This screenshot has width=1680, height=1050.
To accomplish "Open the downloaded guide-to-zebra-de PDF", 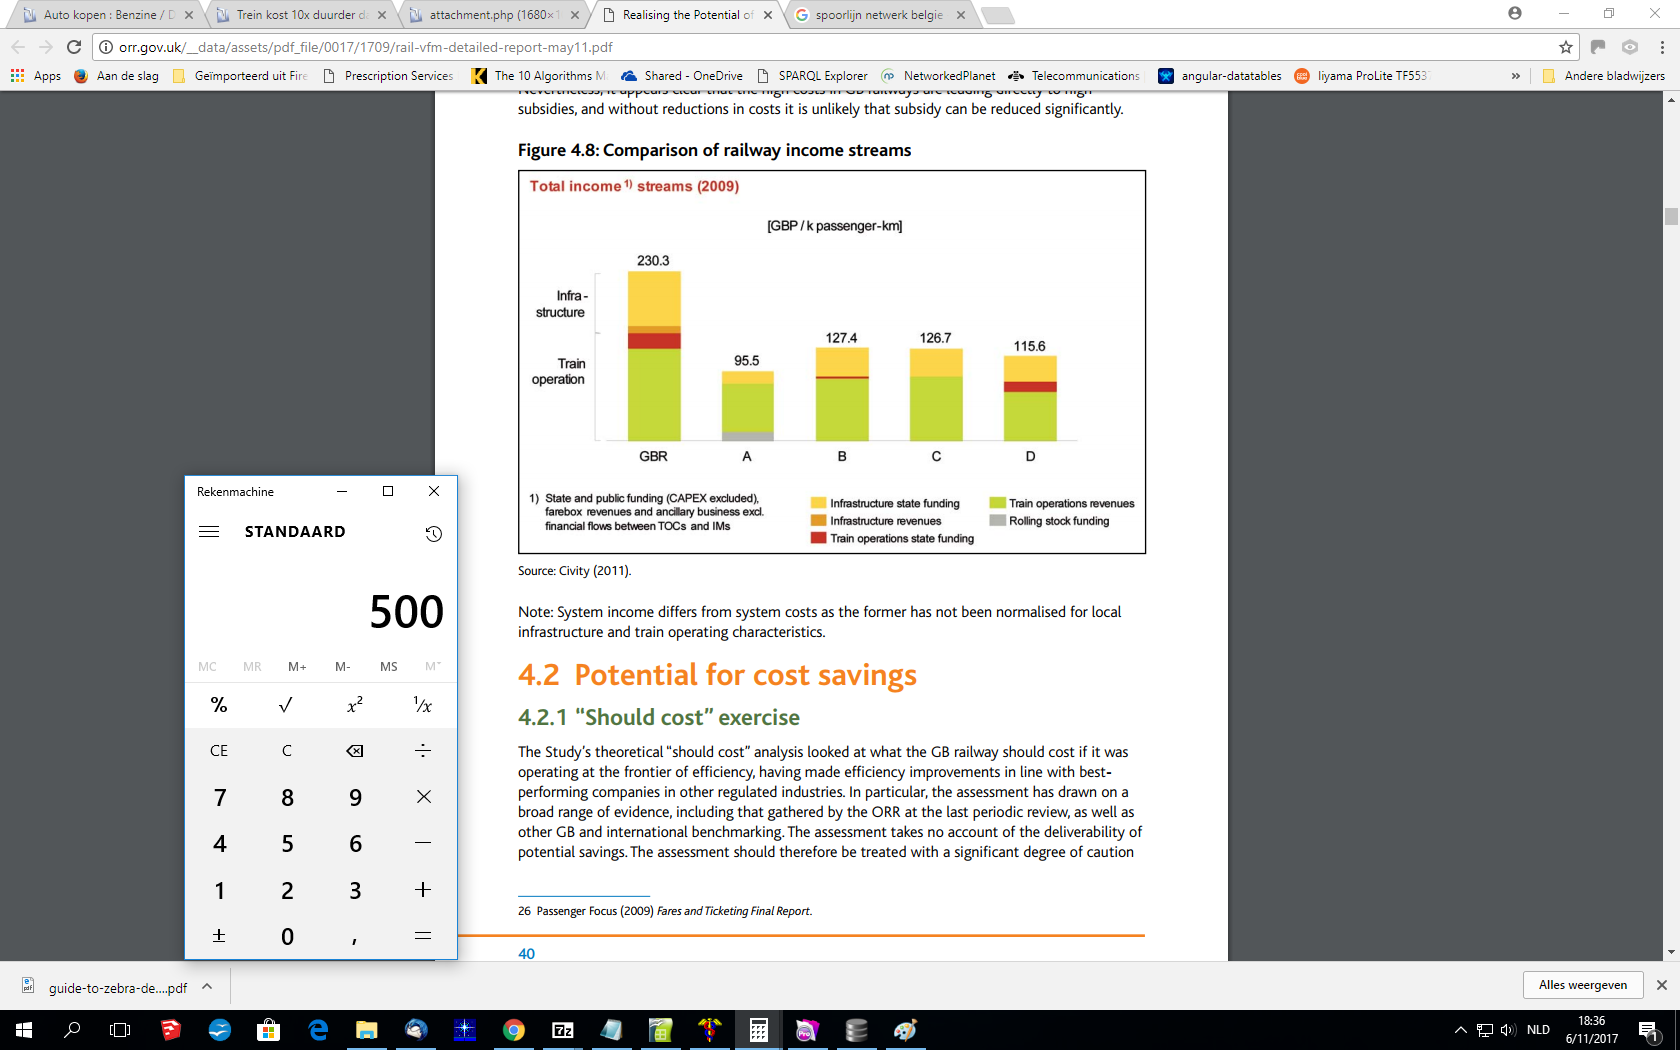I will click(x=105, y=987).
